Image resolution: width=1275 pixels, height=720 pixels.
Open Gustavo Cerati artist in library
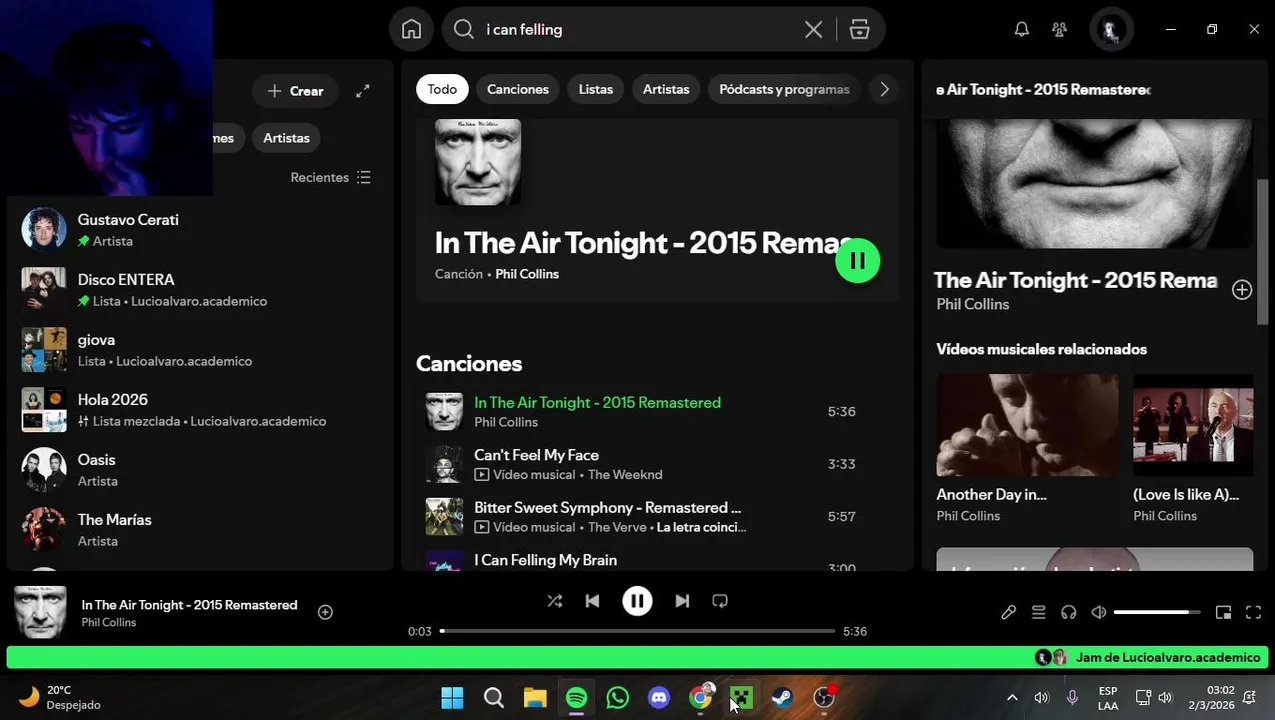[200, 230]
